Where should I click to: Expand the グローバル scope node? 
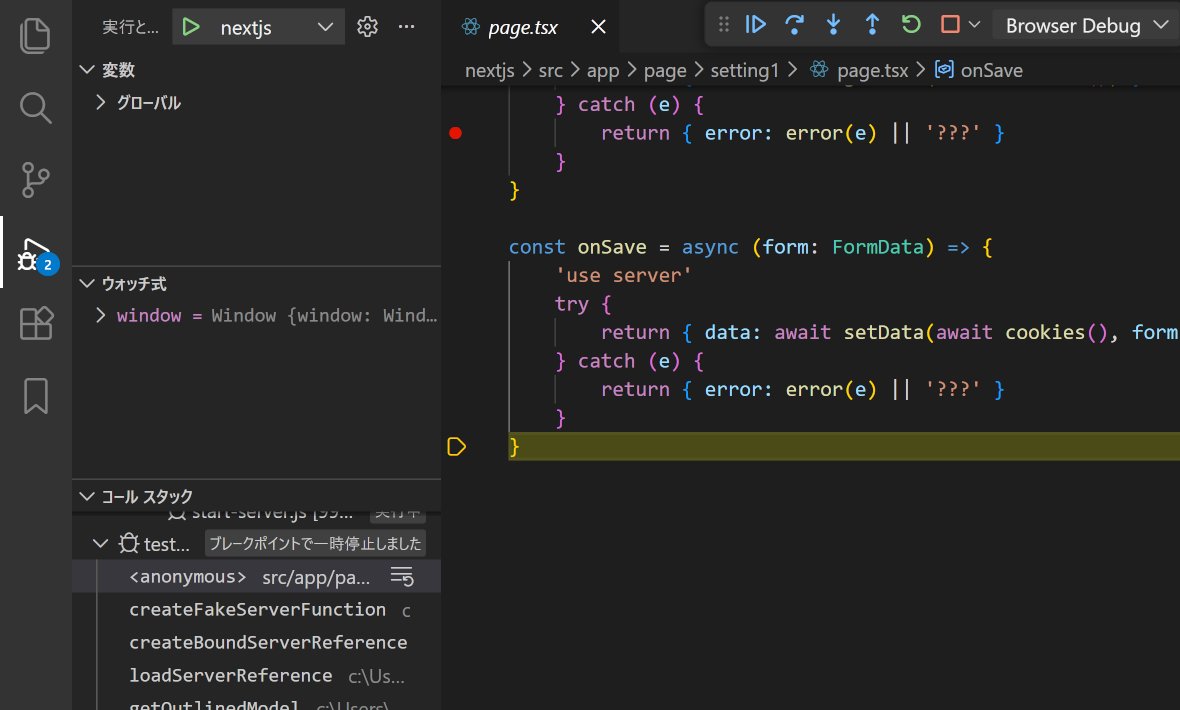tap(101, 102)
